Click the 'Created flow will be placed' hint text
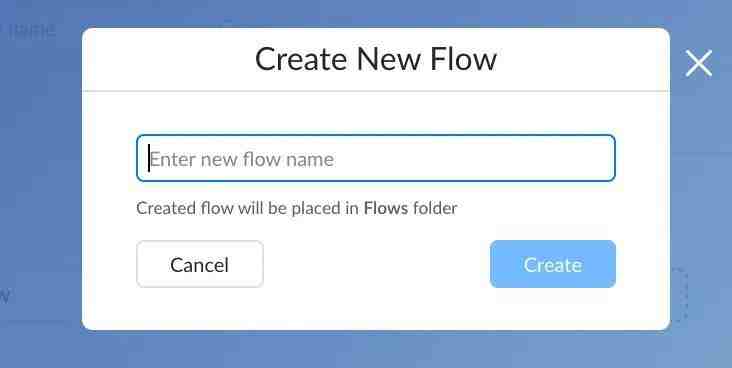The height and width of the screenshot is (368, 732). pyautogui.click(x=239, y=208)
